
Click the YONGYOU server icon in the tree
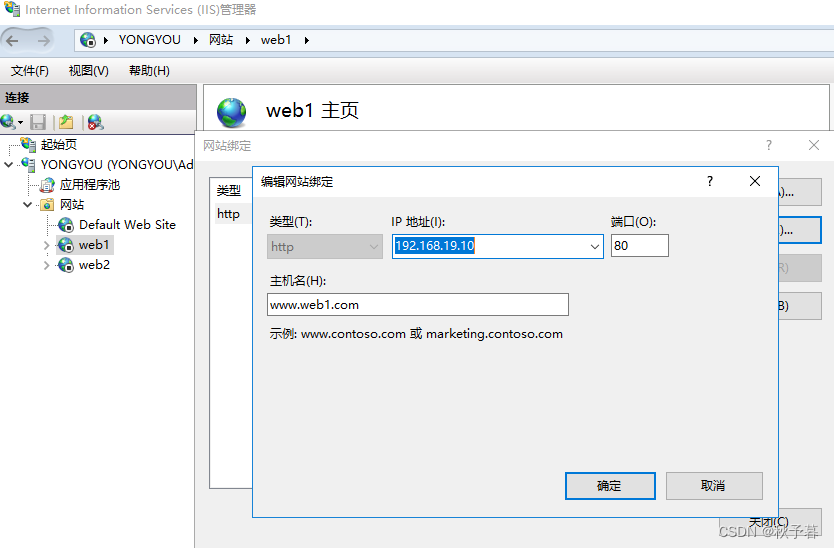tap(28, 164)
